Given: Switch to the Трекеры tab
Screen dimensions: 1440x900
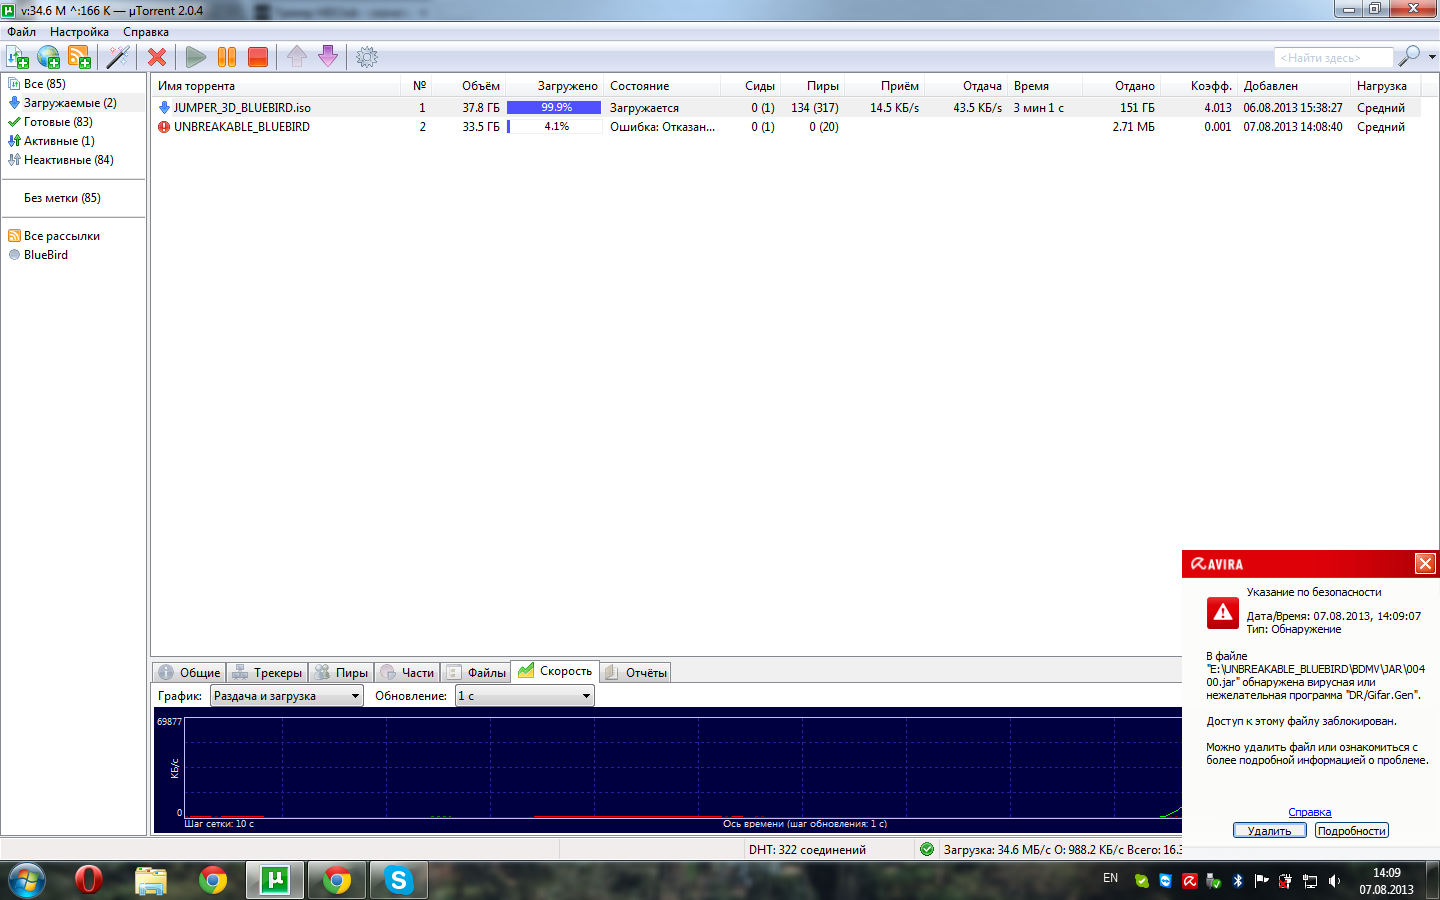Looking at the screenshot, I should [x=267, y=673].
